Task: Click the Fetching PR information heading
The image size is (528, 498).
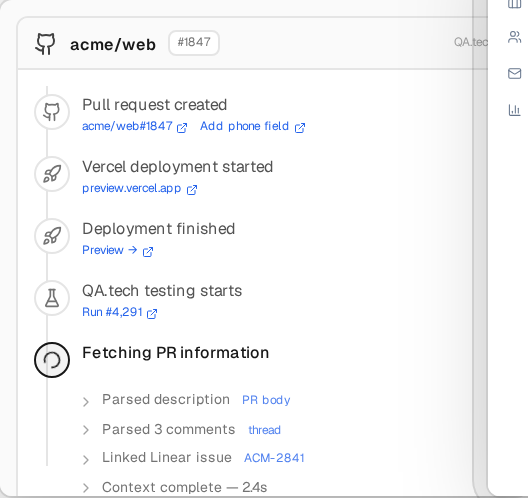Action: [x=175, y=353]
